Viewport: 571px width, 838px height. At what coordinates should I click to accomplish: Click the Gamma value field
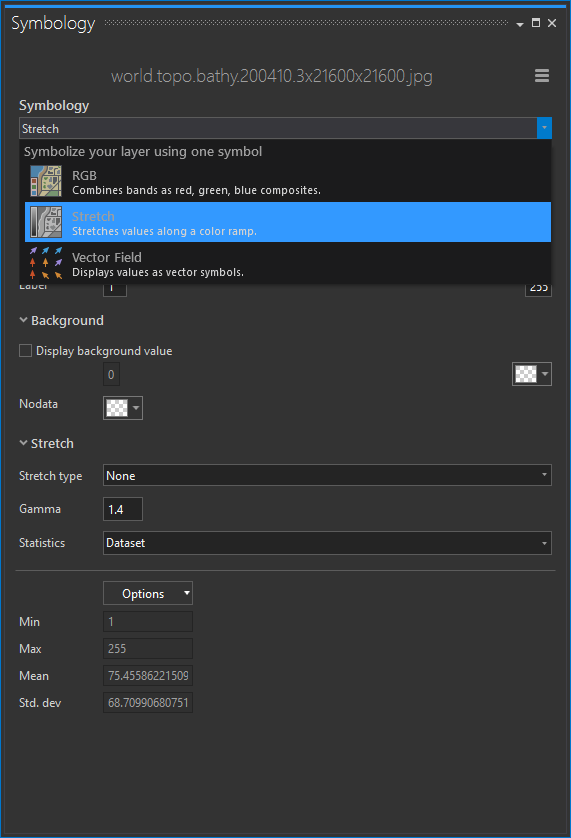[x=122, y=509]
